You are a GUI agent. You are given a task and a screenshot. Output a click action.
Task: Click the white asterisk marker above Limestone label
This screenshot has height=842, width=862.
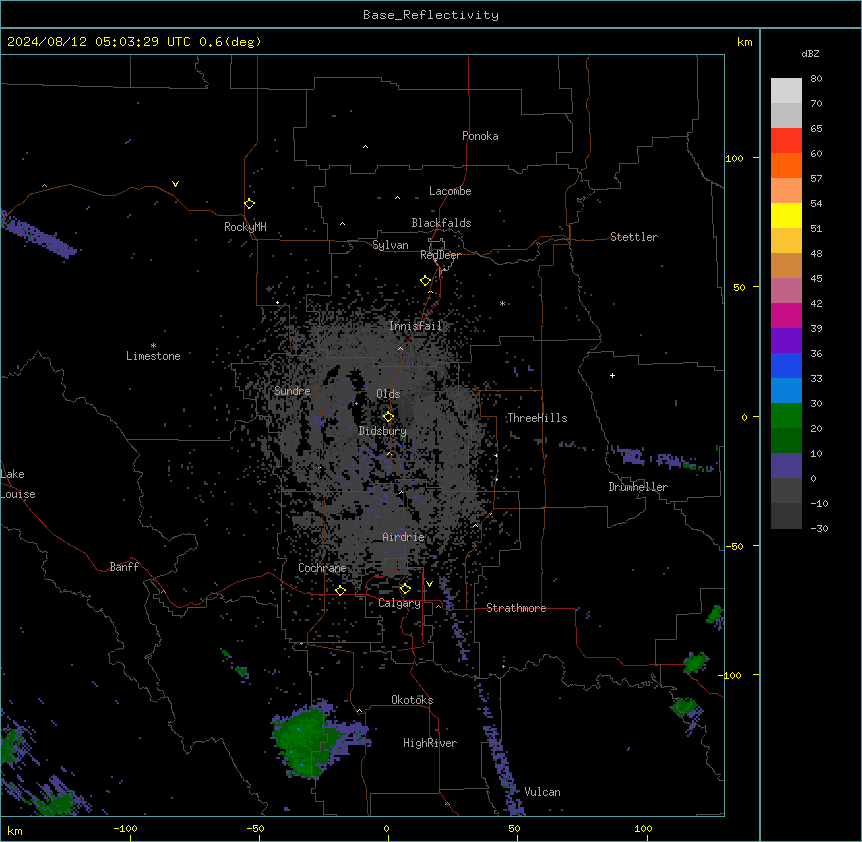(153, 346)
